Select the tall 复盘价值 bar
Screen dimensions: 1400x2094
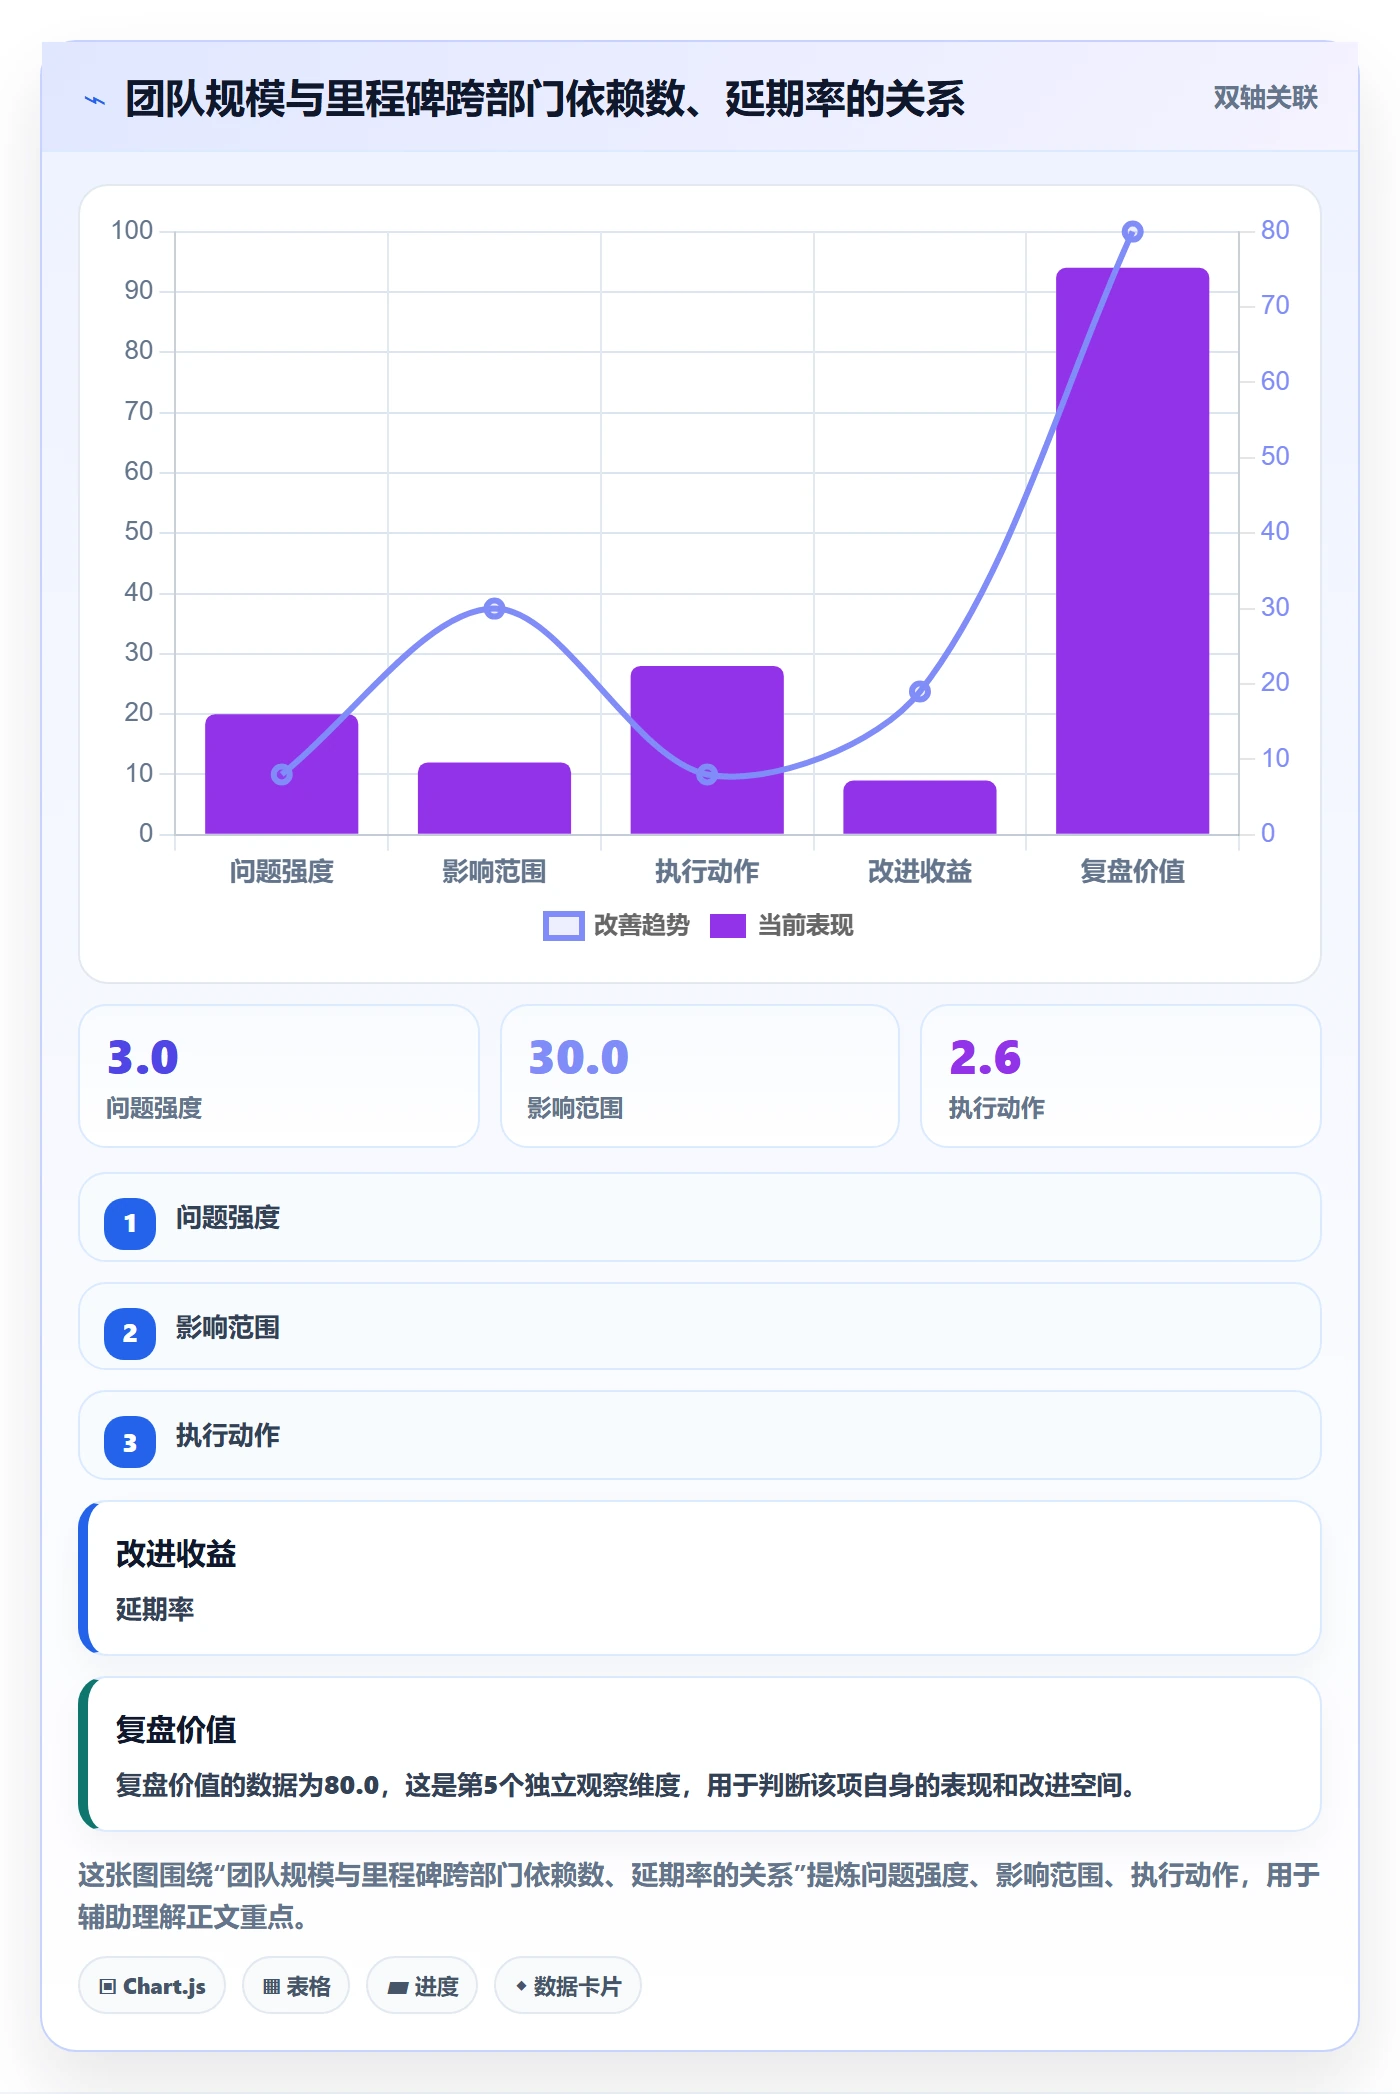point(1132,551)
